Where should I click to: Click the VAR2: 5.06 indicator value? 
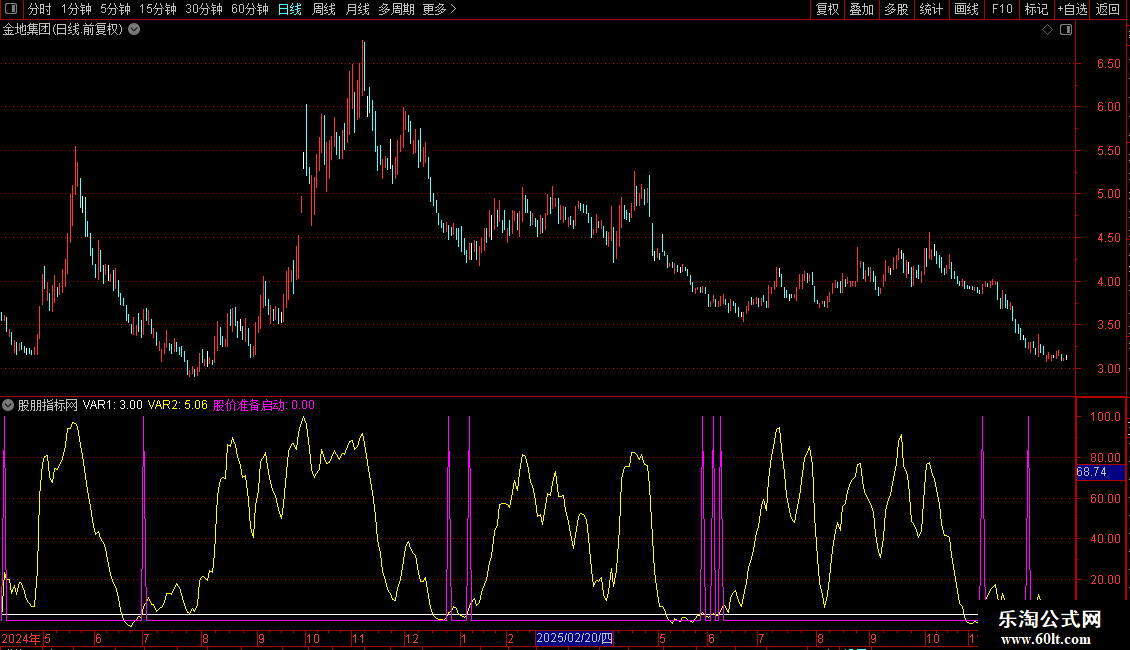point(177,405)
